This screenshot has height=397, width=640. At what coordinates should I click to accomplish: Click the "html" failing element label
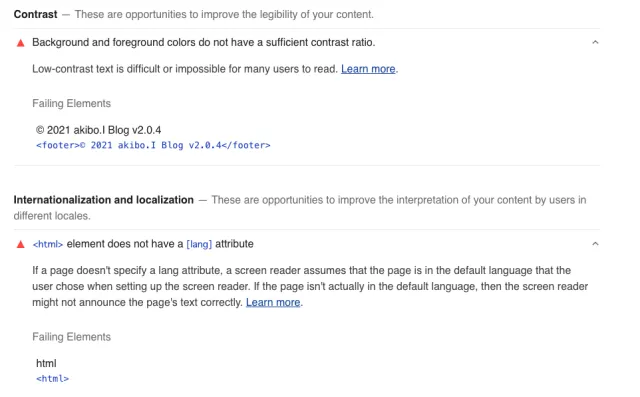click(46, 364)
